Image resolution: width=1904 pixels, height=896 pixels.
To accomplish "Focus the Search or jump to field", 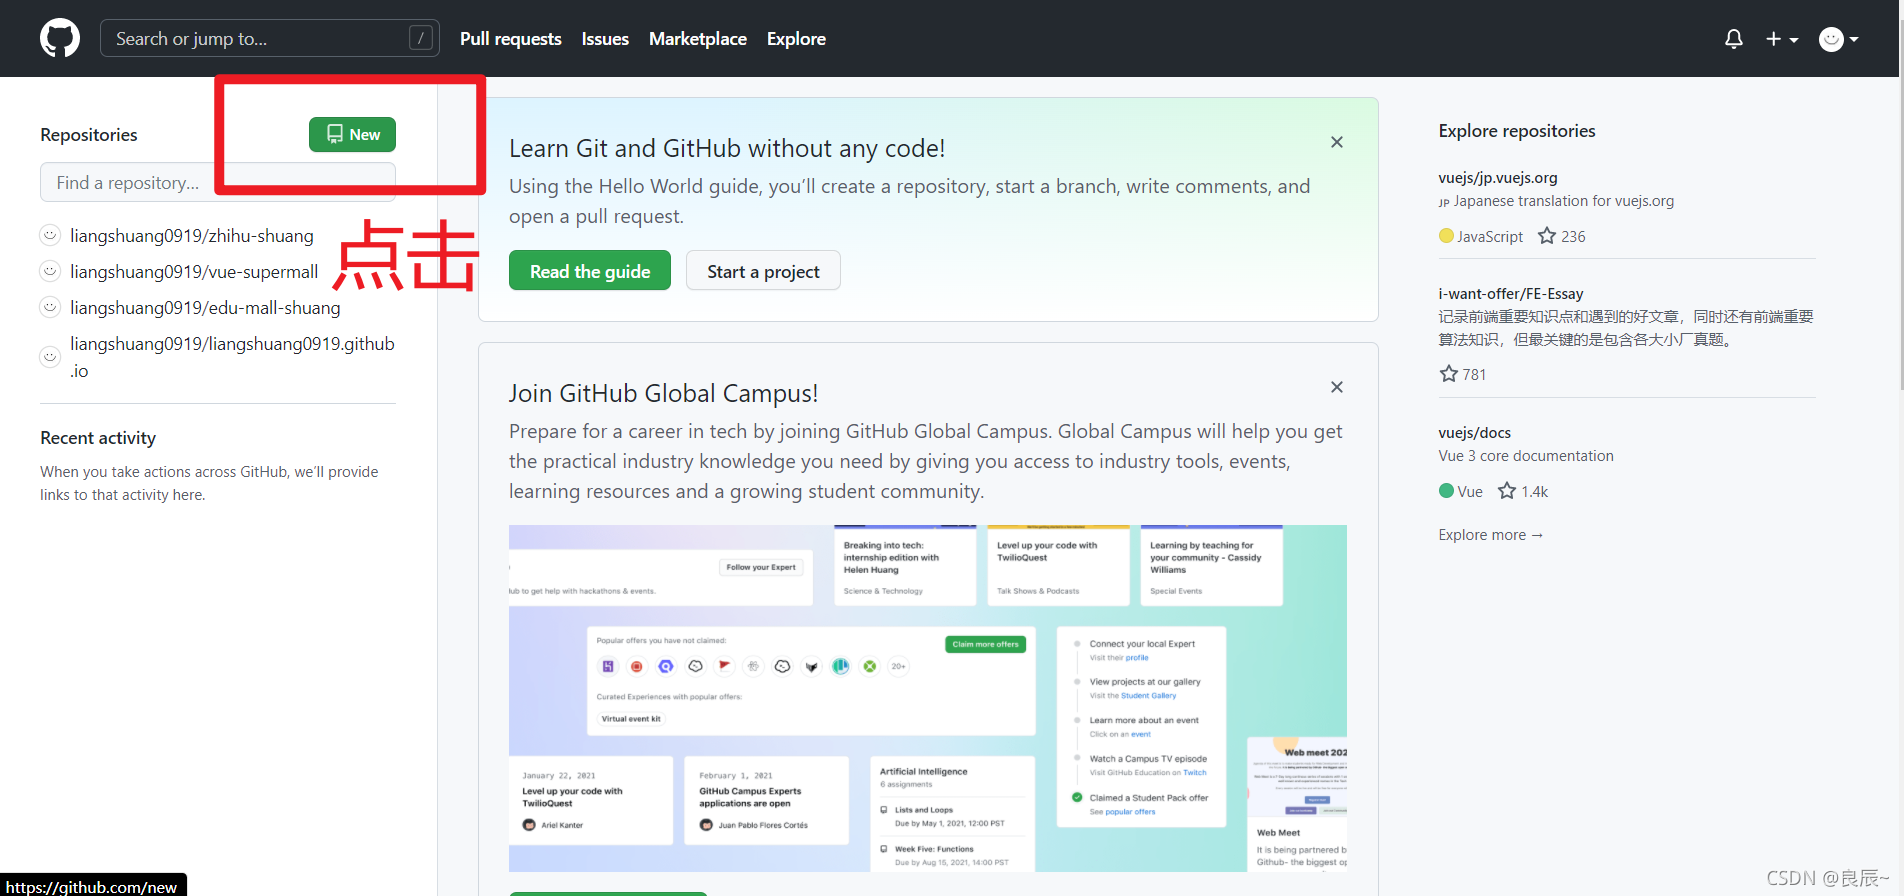I will pyautogui.click(x=270, y=38).
